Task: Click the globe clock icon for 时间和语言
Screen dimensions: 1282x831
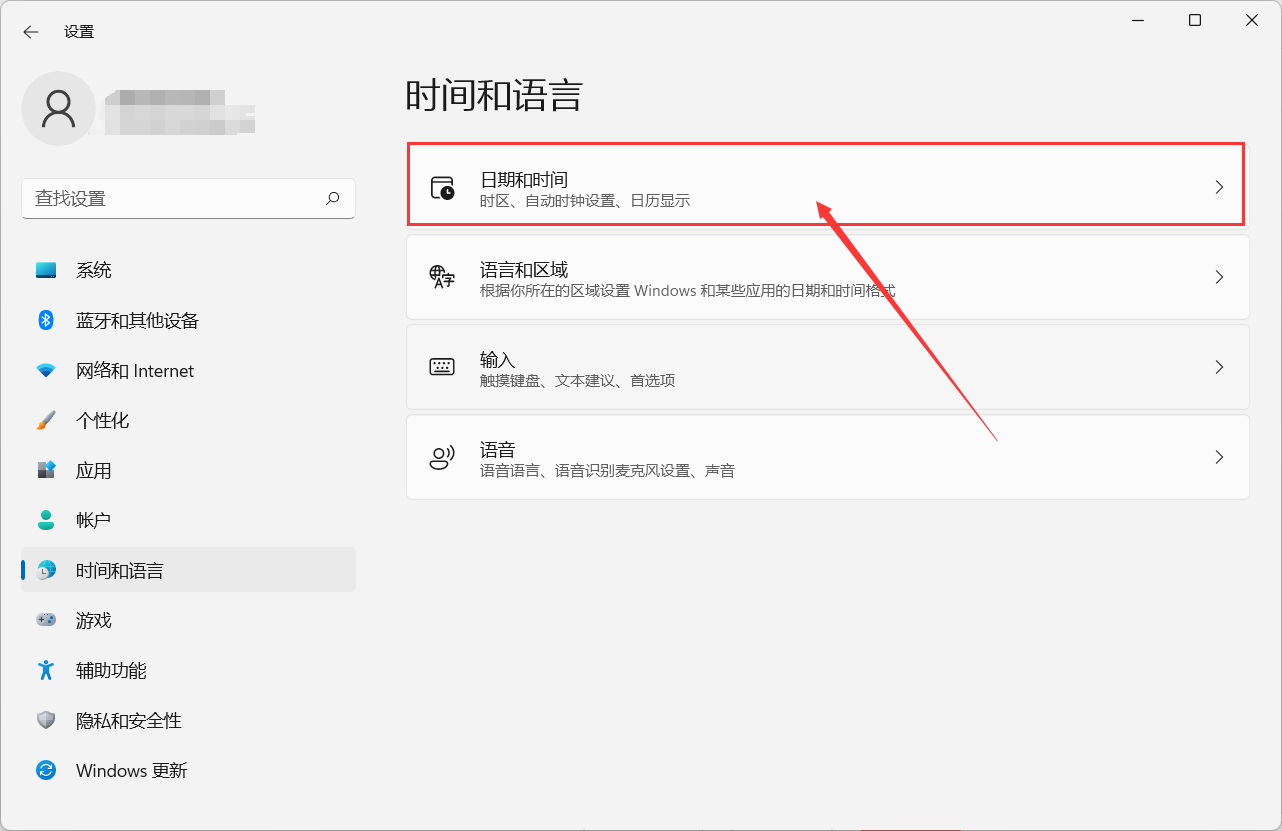Action: (46, 570)
